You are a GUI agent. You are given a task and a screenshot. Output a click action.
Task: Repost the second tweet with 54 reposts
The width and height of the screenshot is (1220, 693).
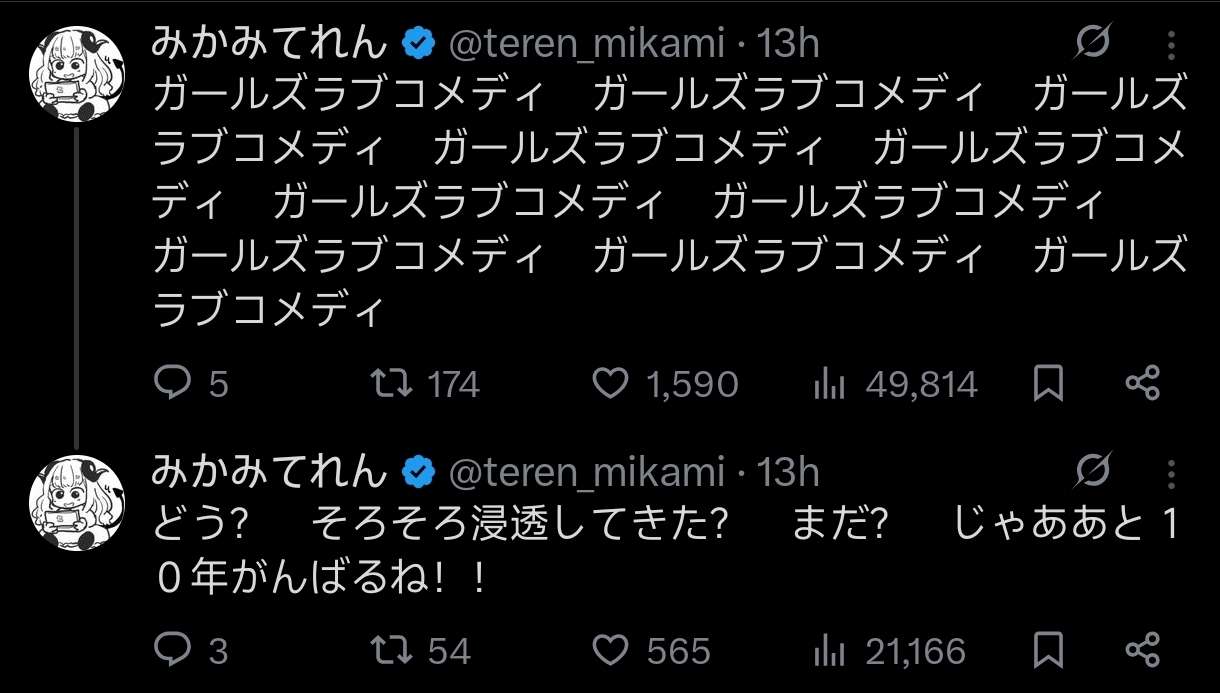(421, 652)
